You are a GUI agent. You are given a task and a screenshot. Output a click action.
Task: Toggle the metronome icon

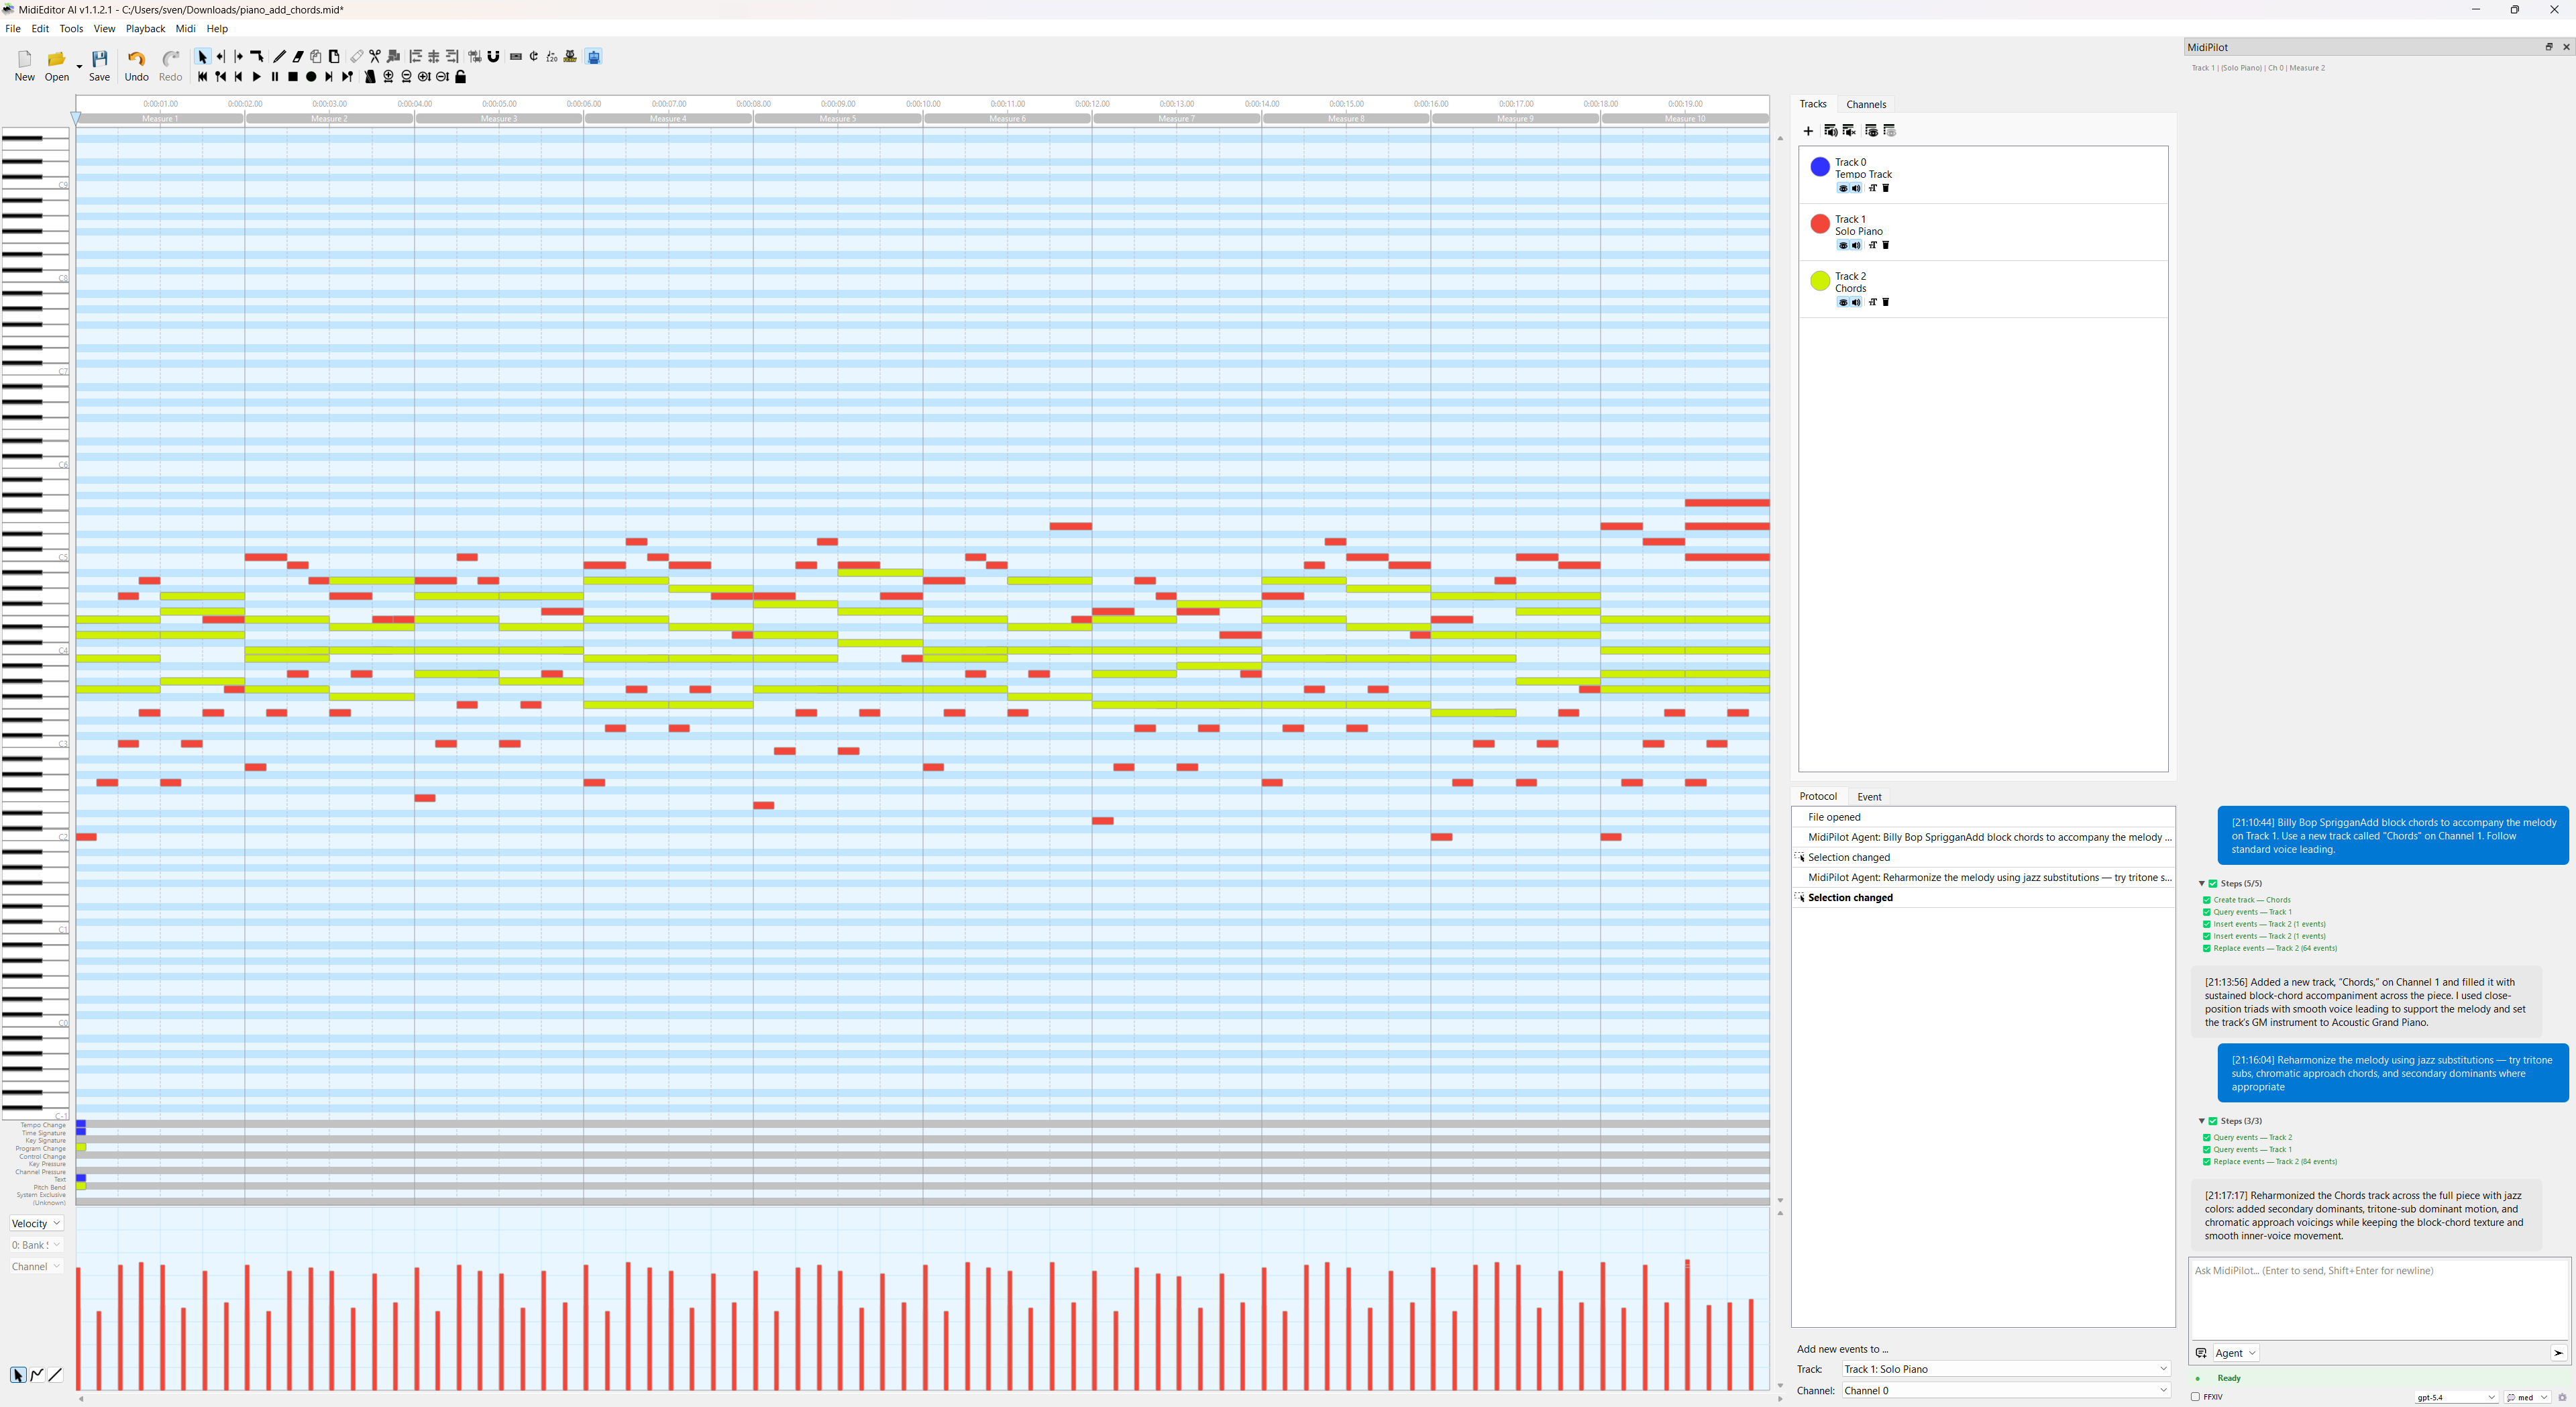pyautogui.click(x=370, y=77)
